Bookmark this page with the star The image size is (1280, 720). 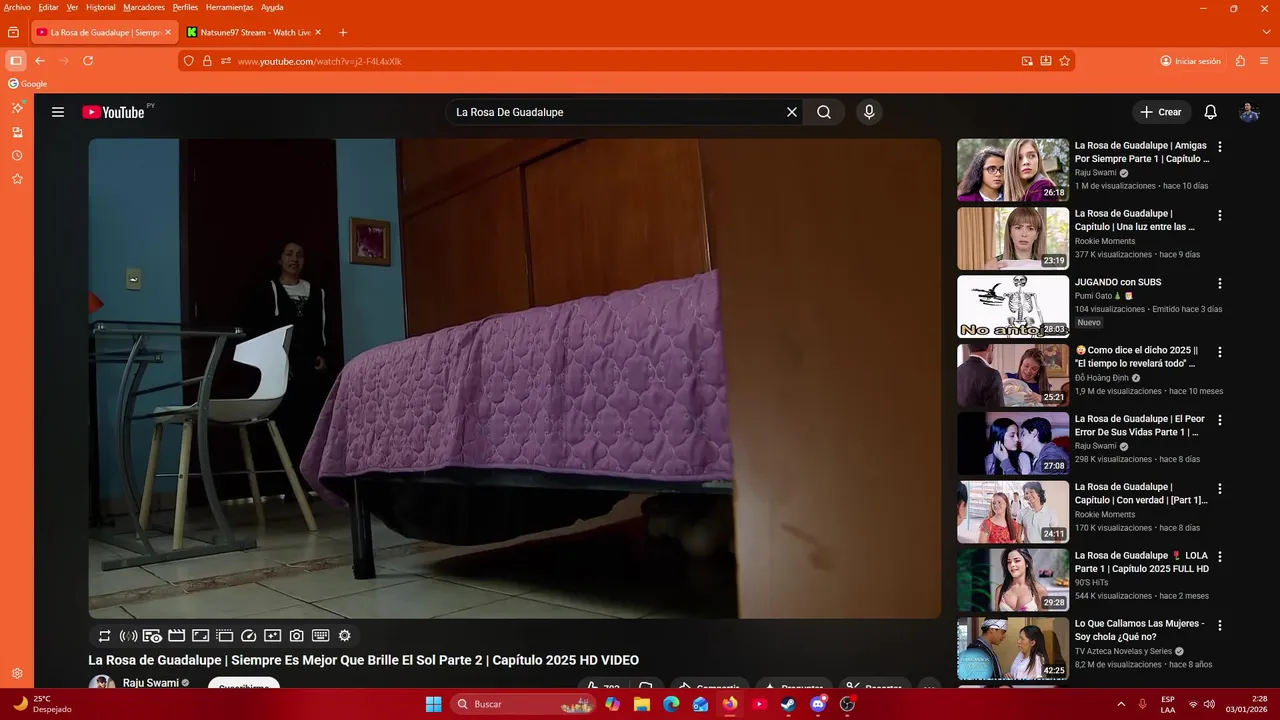(x=1065, y=61)
